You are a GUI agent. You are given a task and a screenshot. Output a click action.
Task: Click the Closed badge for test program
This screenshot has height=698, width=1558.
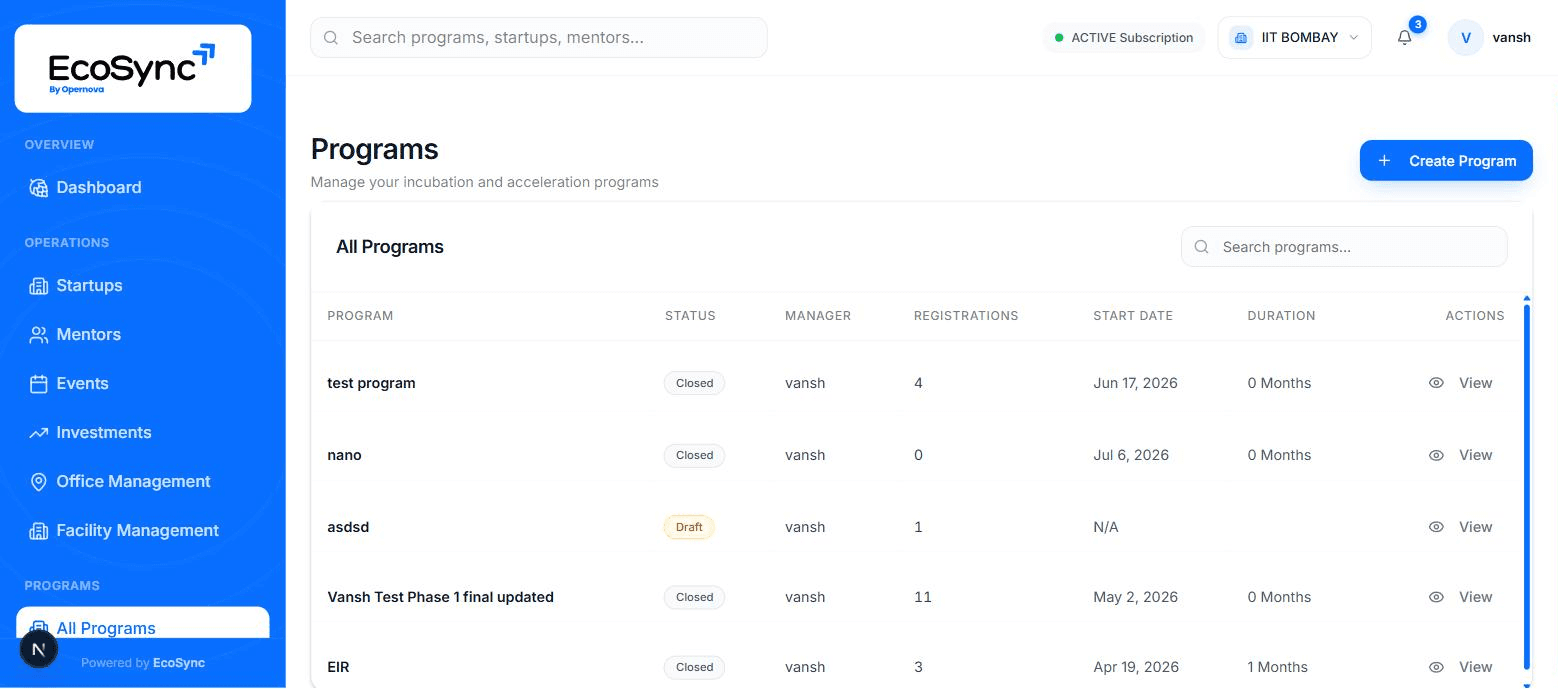[694, 383]
